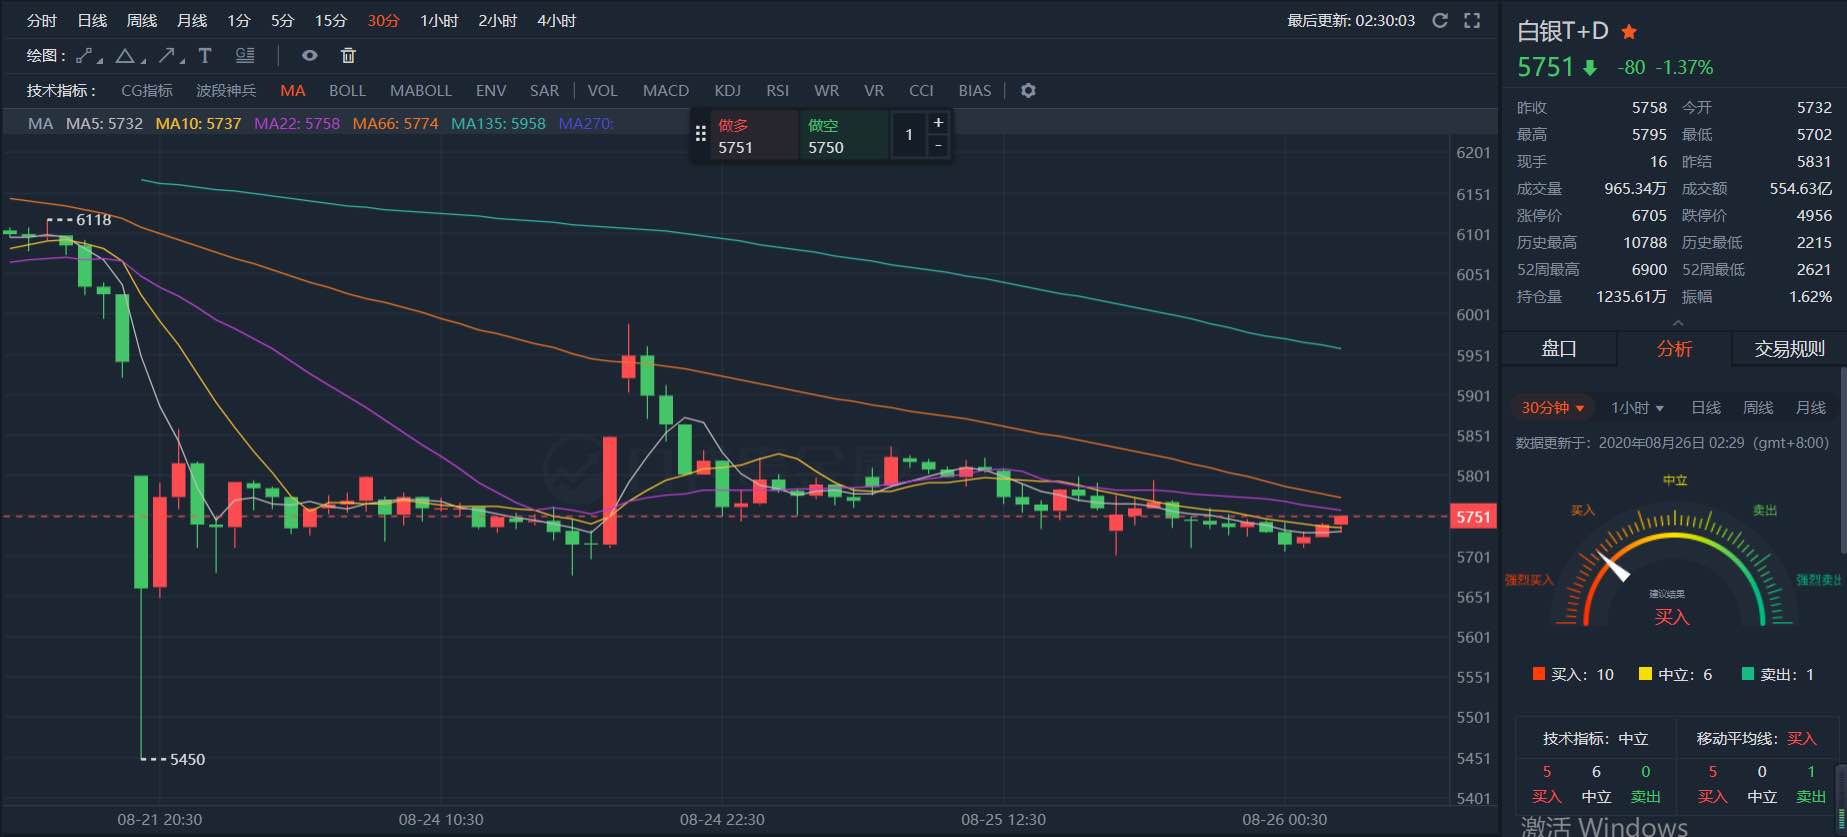Toggle the BOLL indicator
1847x837 pixels.
pyautogui.click(x=347, y=90)
